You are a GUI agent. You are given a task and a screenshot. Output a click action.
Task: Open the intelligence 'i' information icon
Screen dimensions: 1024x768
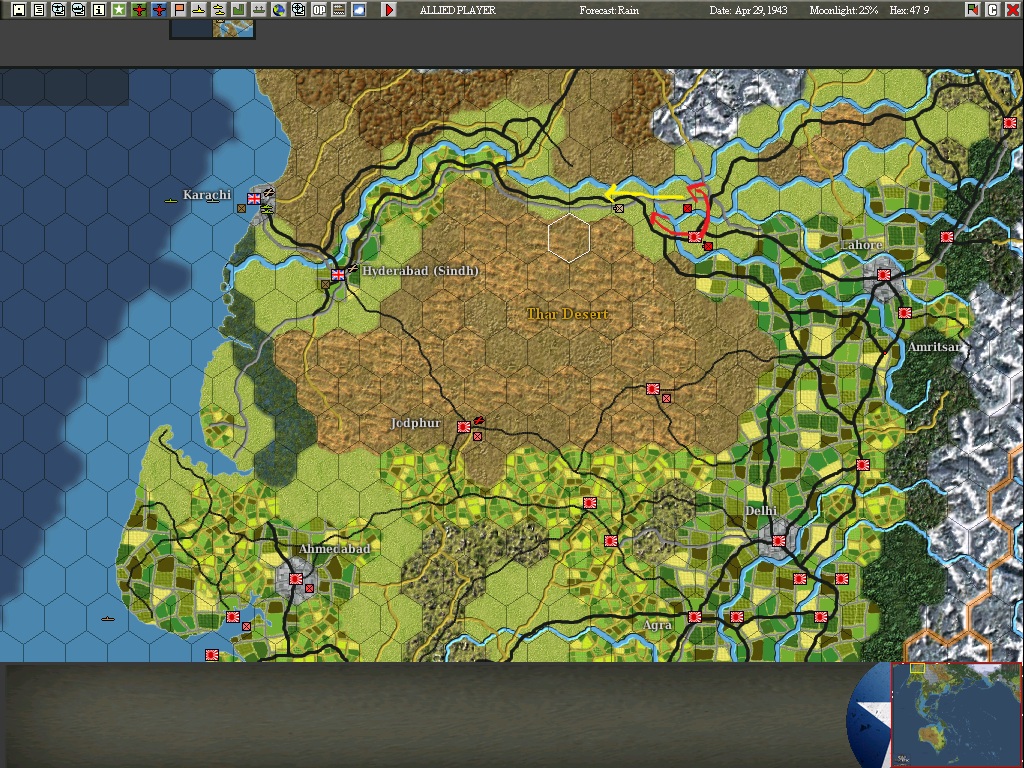click(x=99, y=10)
